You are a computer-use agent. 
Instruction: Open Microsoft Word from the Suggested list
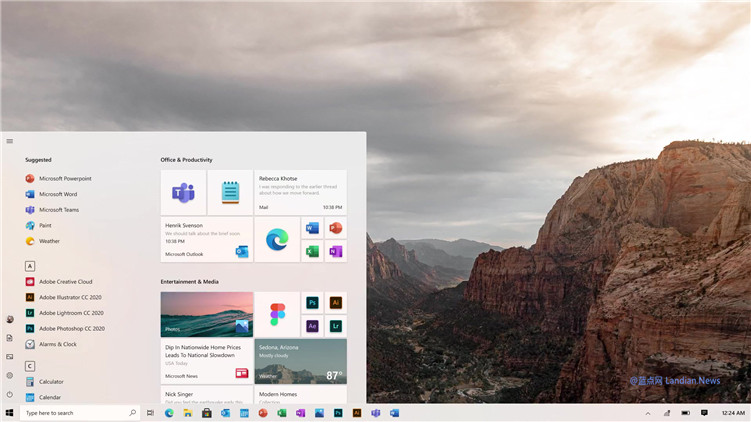pos(51,194)
